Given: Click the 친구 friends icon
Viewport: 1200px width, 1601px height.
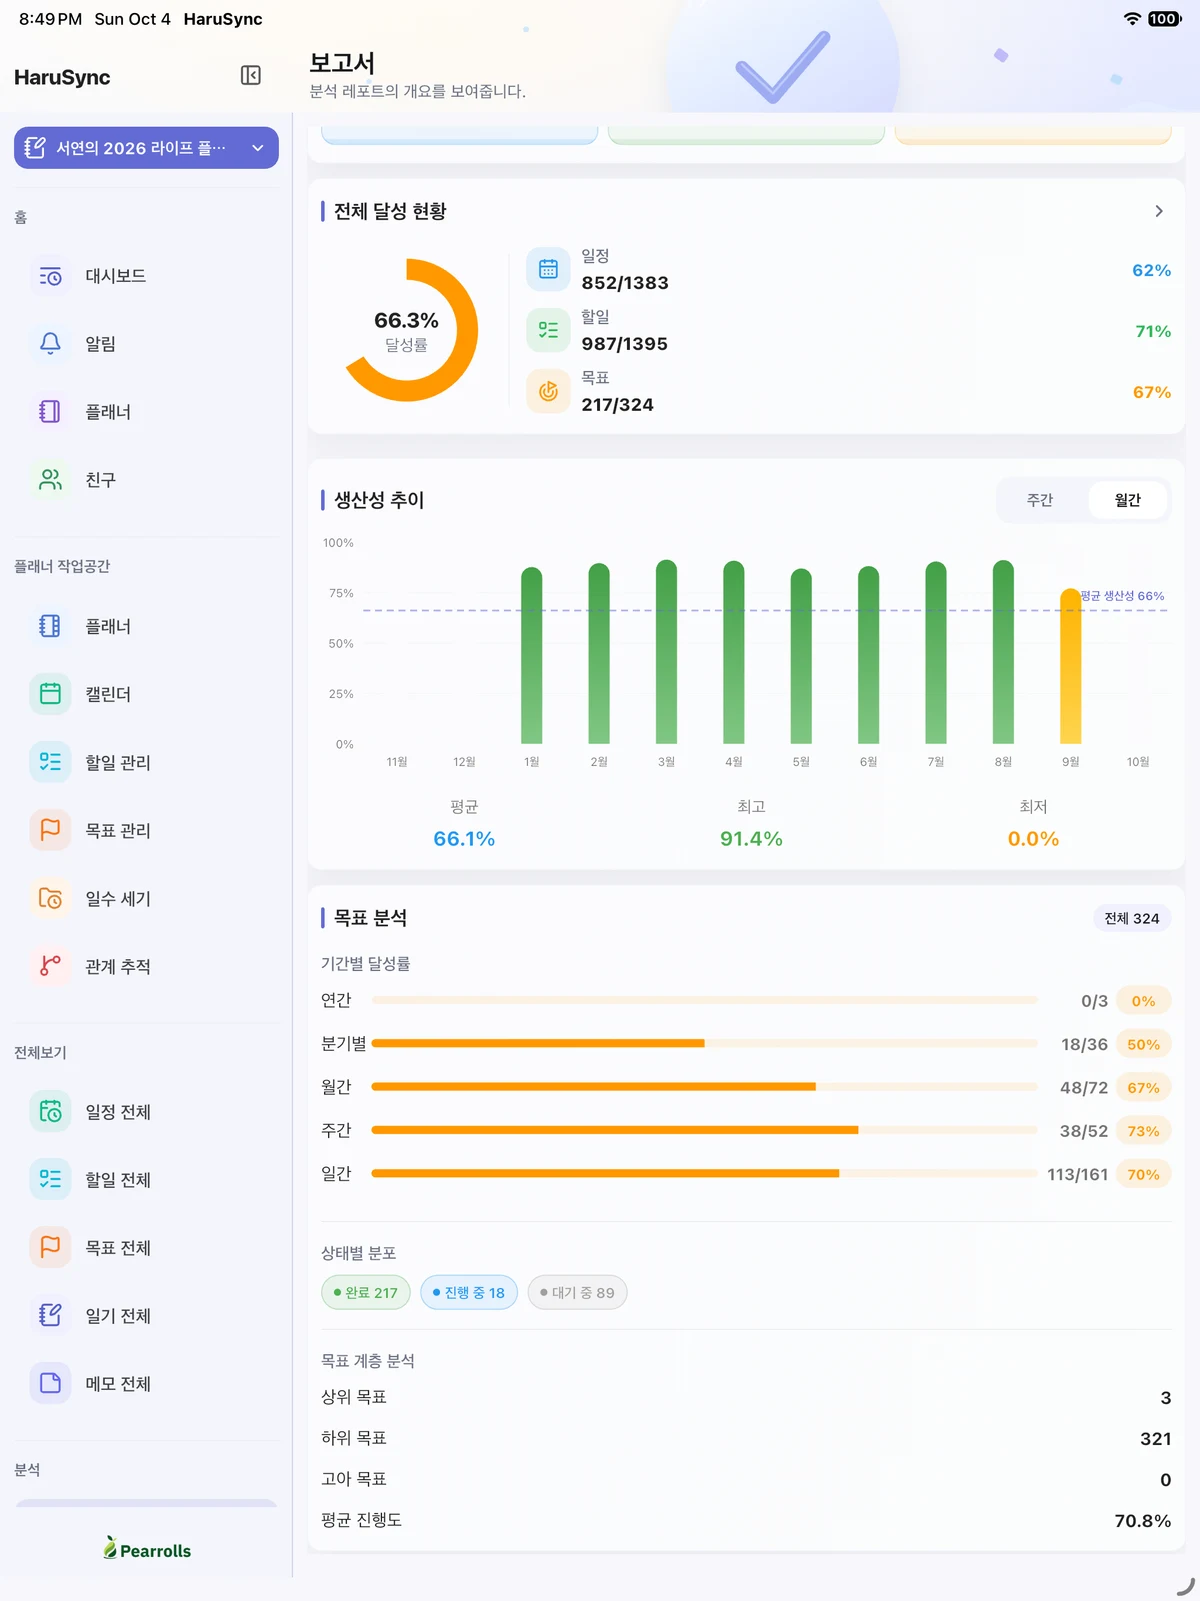Looking at the screenshot, I should [50, 480].
